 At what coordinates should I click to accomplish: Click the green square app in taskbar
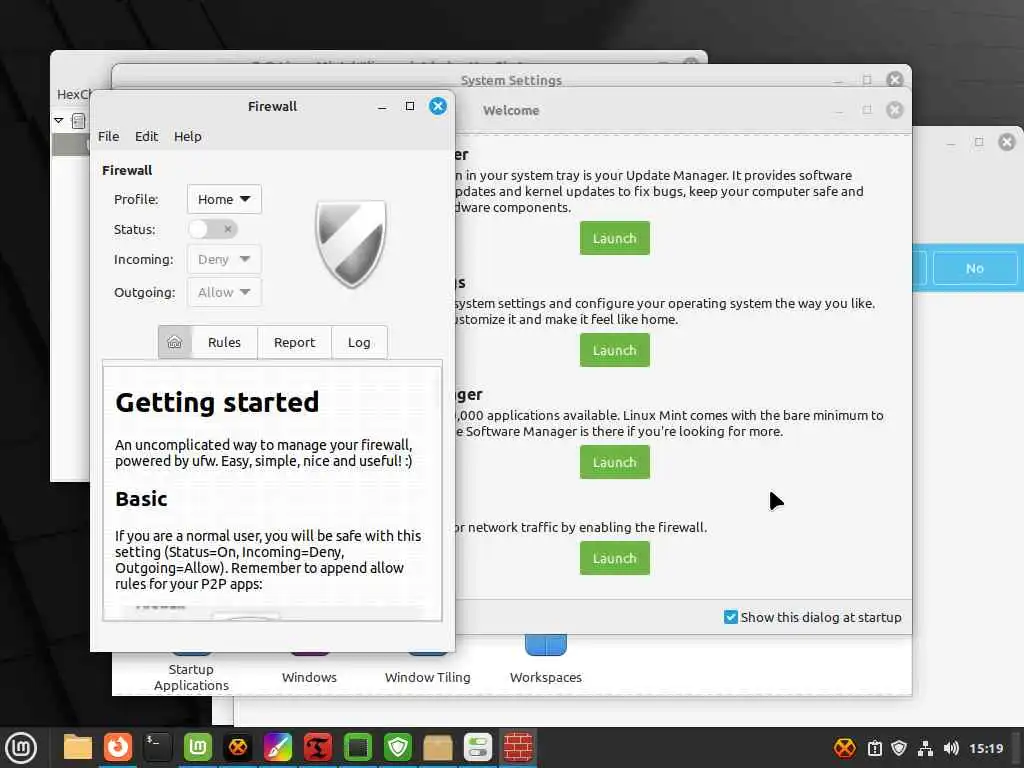[358, 748]
